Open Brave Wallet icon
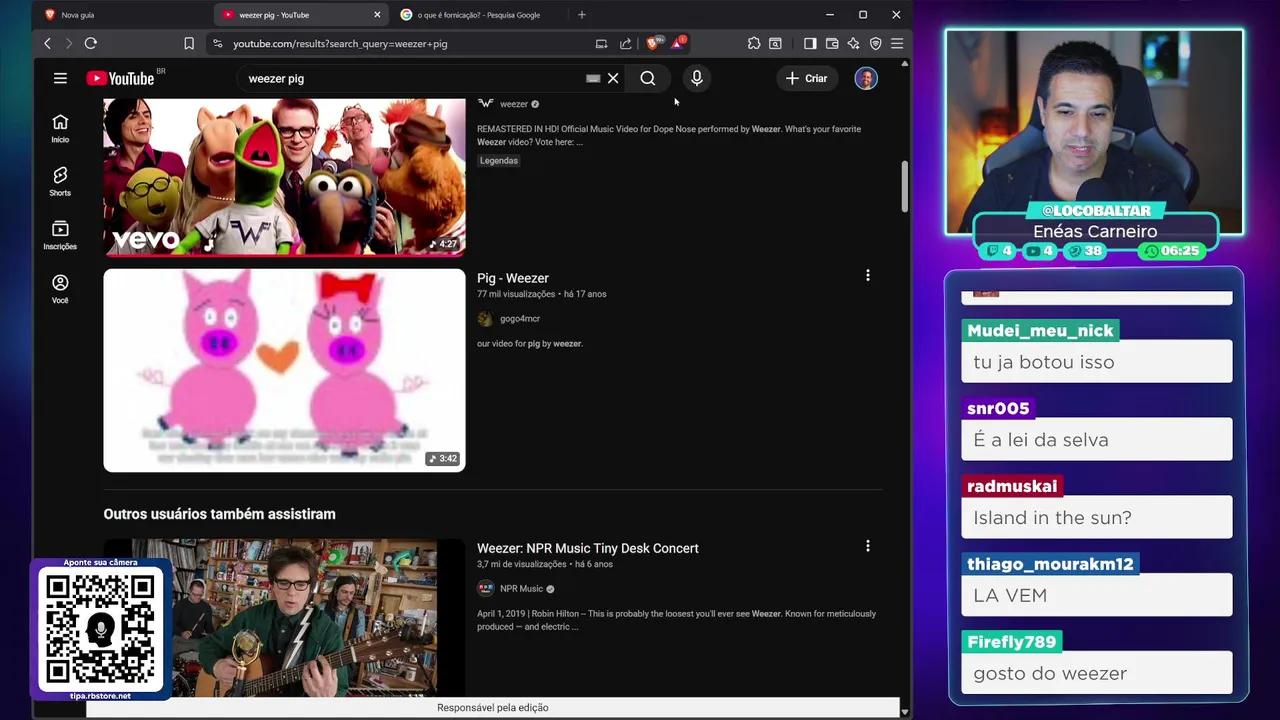The height and width of the screenshot is (720, 1280). point(832,43)
